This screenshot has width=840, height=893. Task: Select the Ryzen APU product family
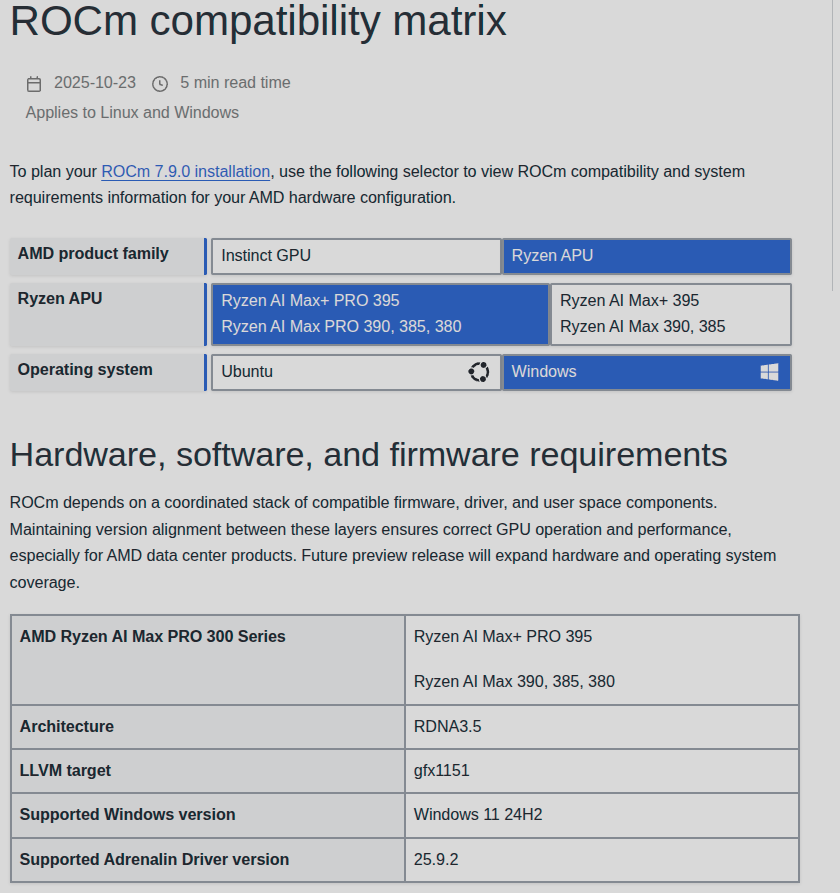(647, 256)
